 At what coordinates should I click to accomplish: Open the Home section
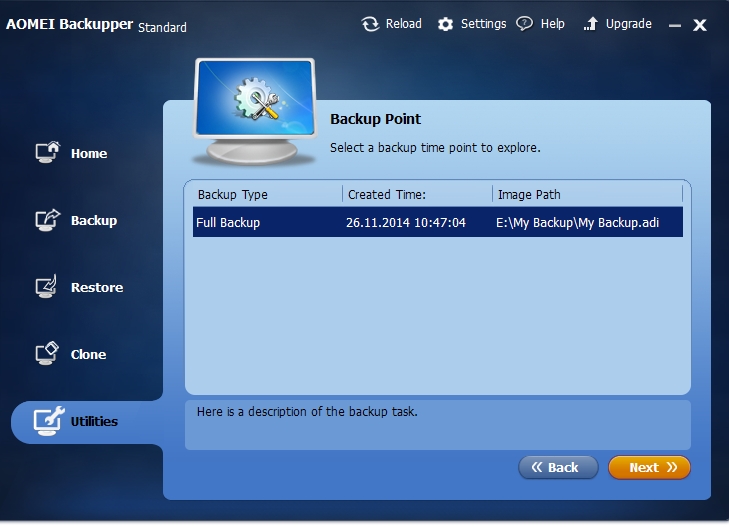[x=89, y=153]
